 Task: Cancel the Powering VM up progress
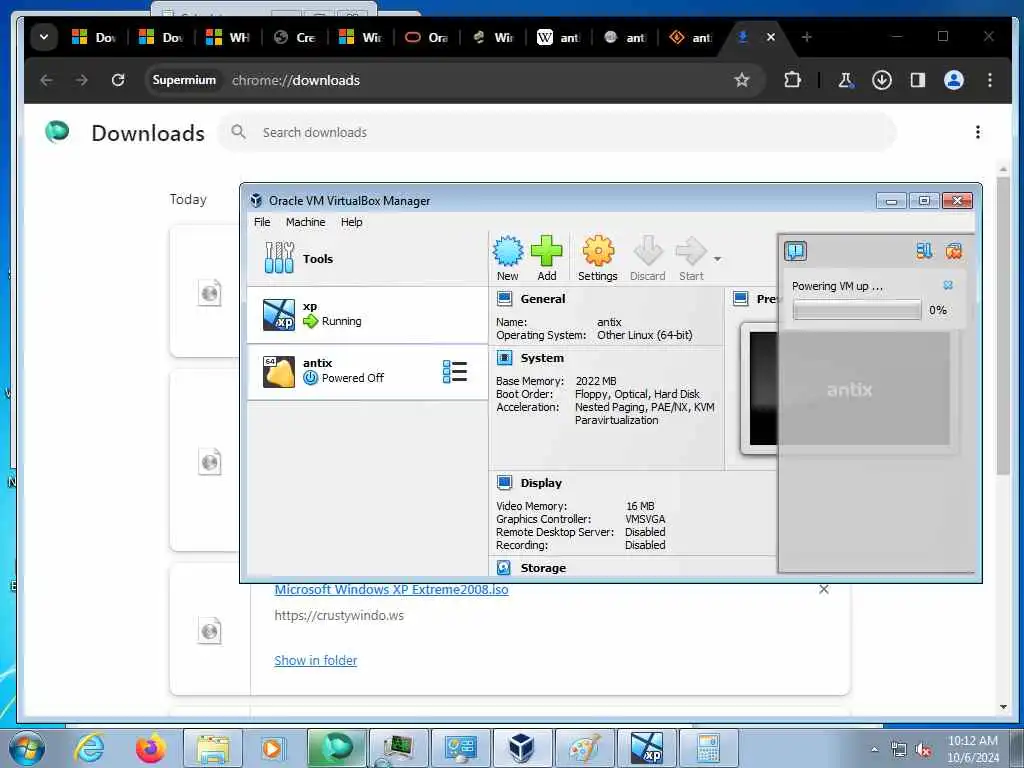(948, 285)
